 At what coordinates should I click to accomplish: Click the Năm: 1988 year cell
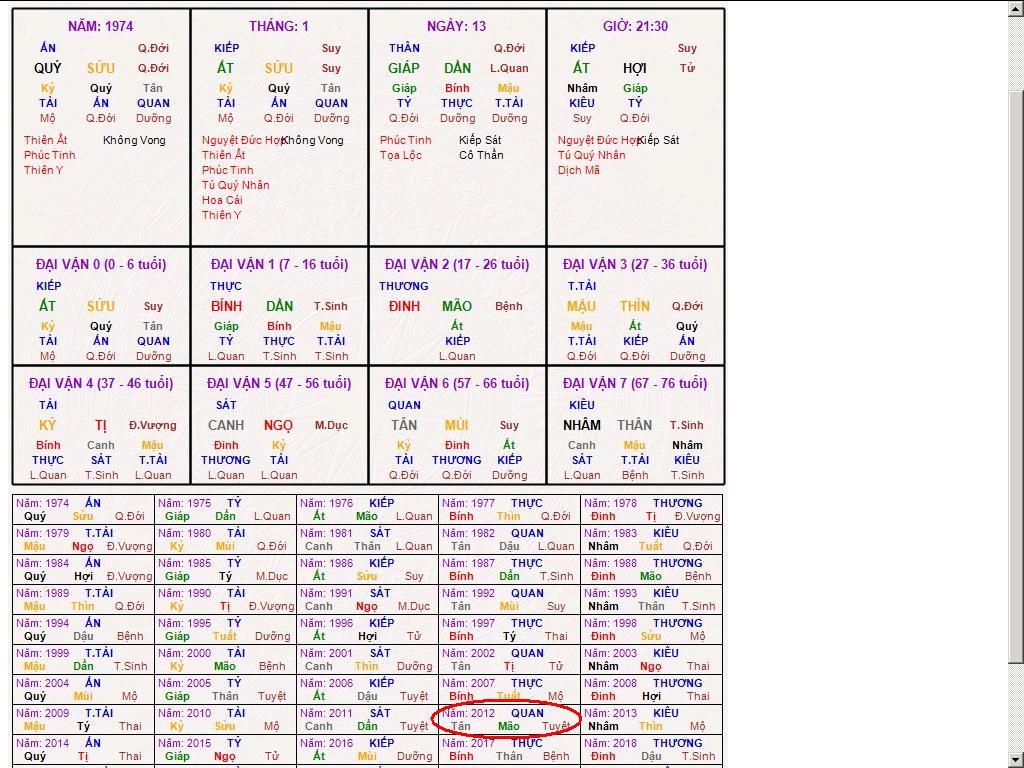(x=652, y=570)
